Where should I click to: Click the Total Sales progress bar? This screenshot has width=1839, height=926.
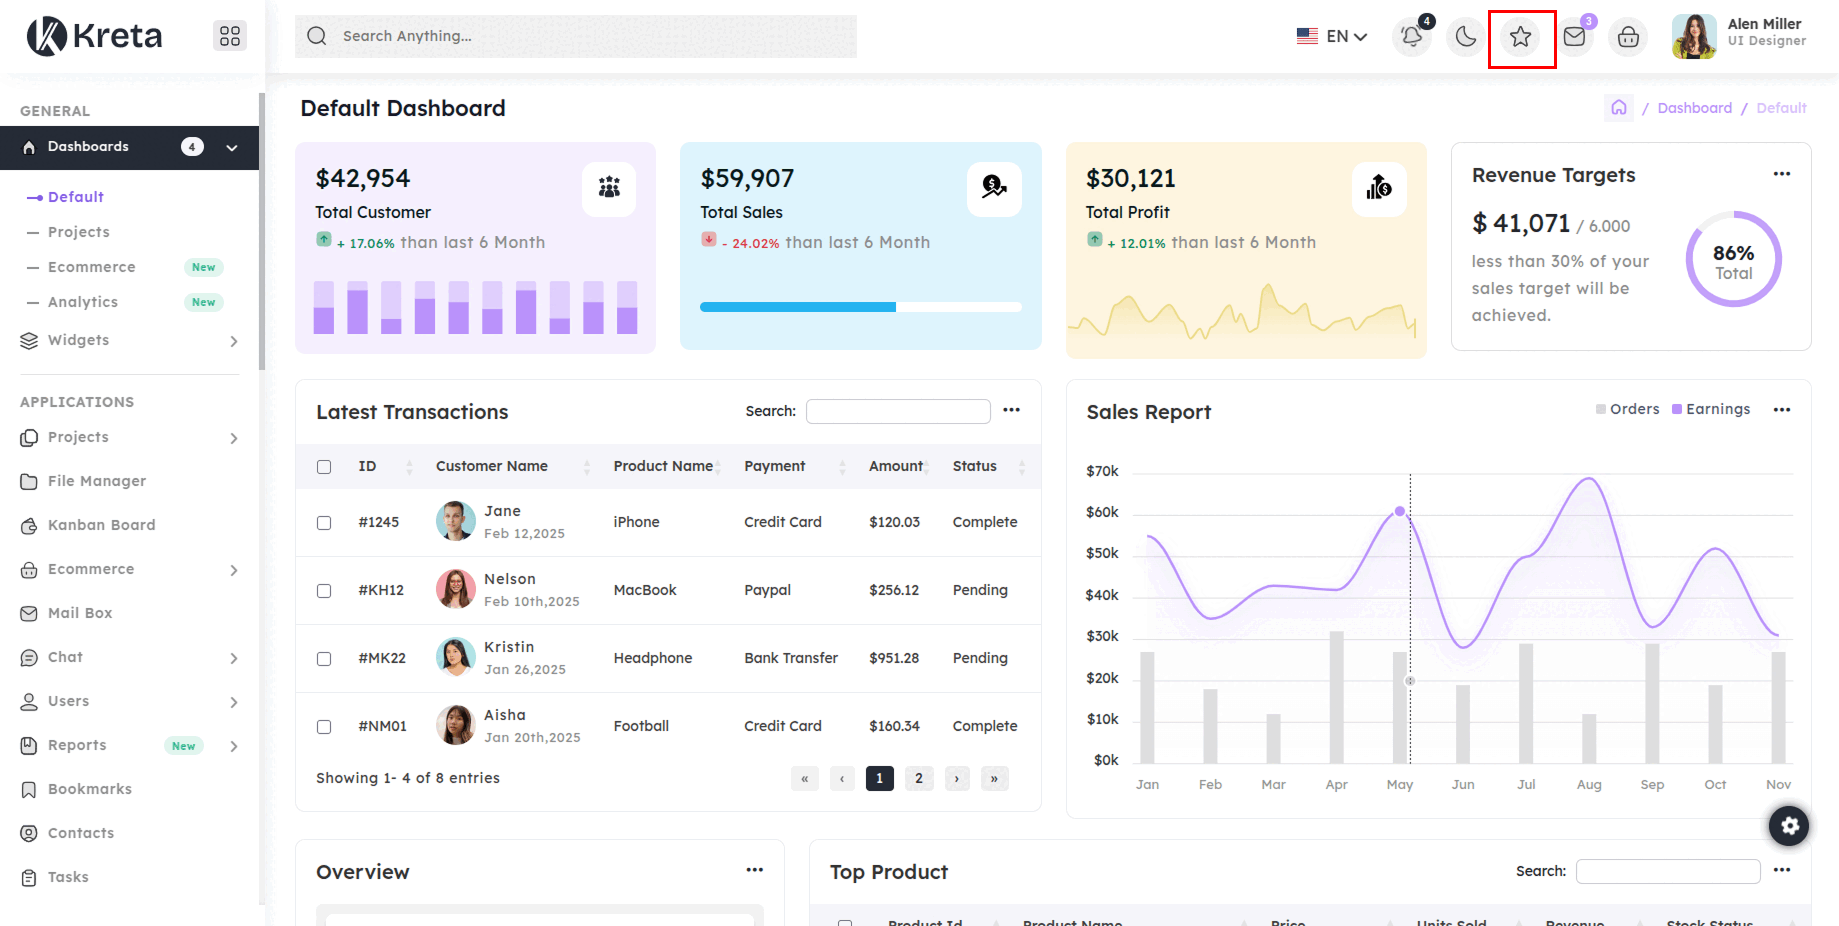(860, 307)
